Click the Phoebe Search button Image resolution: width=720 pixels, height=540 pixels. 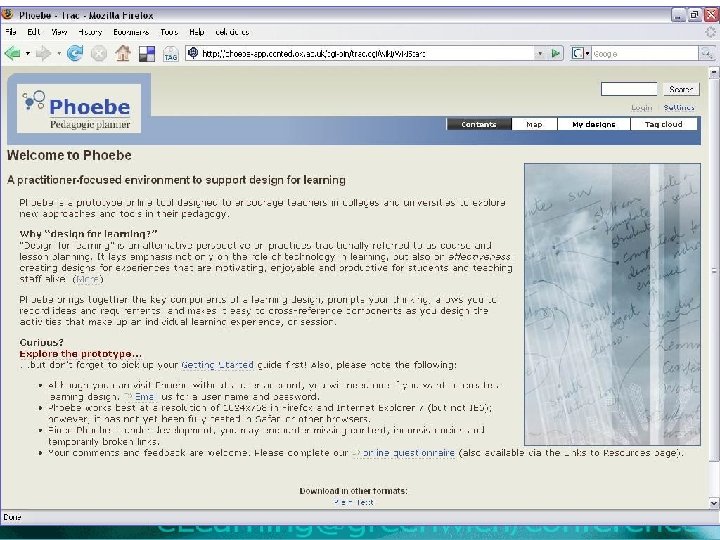(681, 89)
